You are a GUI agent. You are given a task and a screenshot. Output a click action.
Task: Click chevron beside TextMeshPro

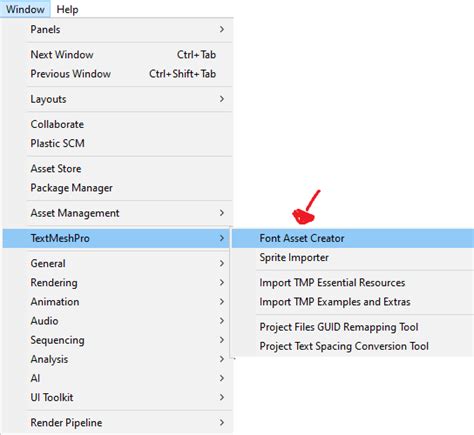point(222,238)
